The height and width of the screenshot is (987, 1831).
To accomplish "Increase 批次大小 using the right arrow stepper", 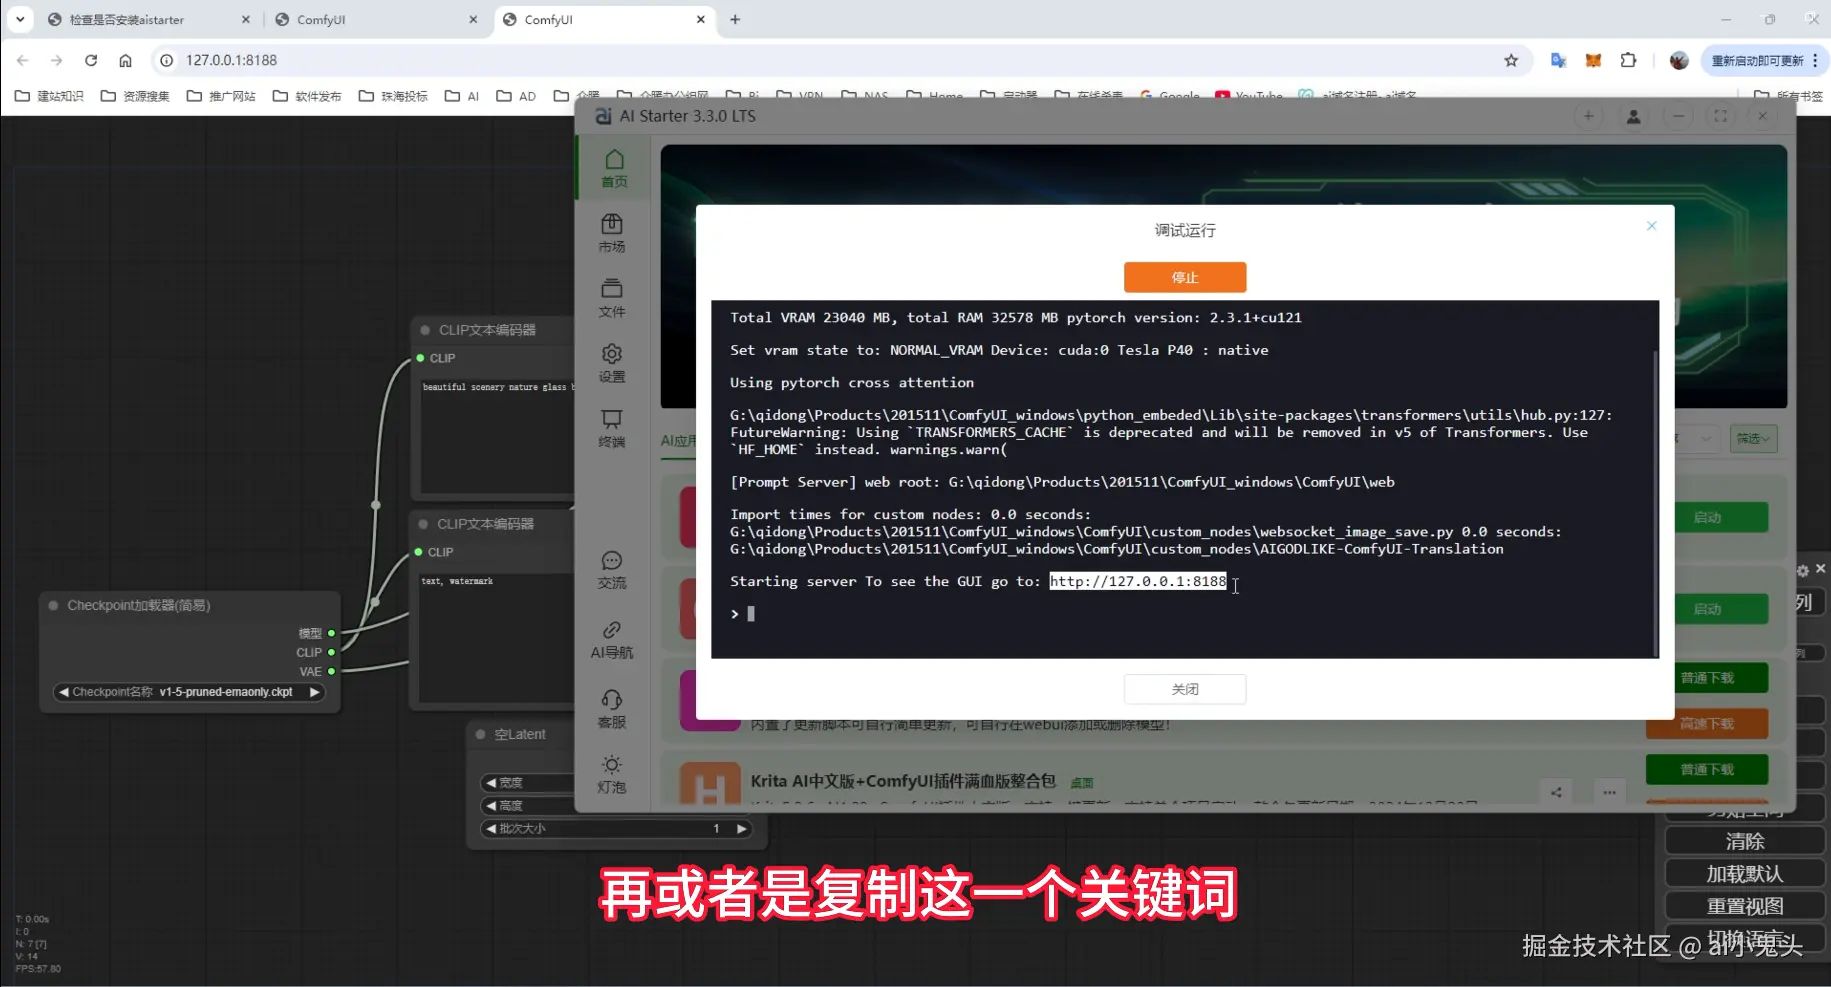I will [x=740, y=828].
